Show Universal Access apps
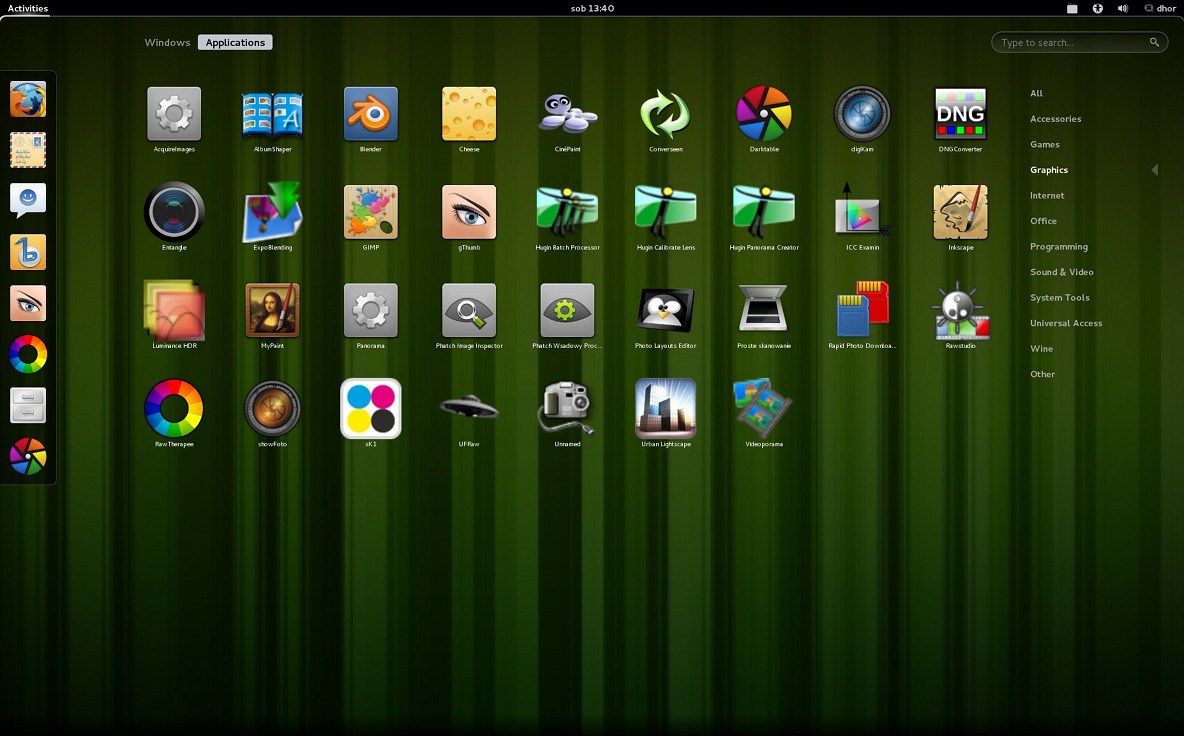This screenshot has width=1184, height=736. (x=1065, y=323)
